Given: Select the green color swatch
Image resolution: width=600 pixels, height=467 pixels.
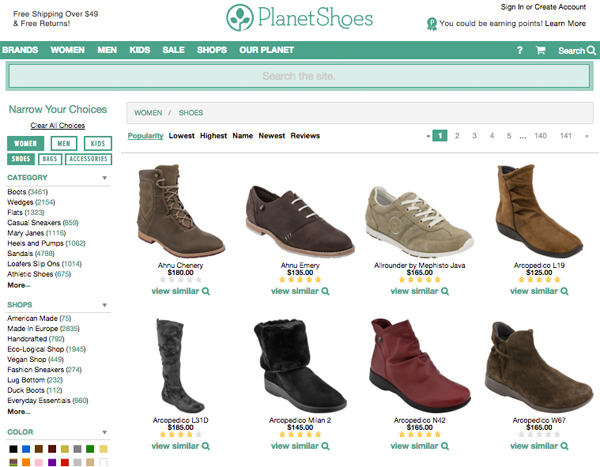Looking at the screenshot, I should pos(90,449).
